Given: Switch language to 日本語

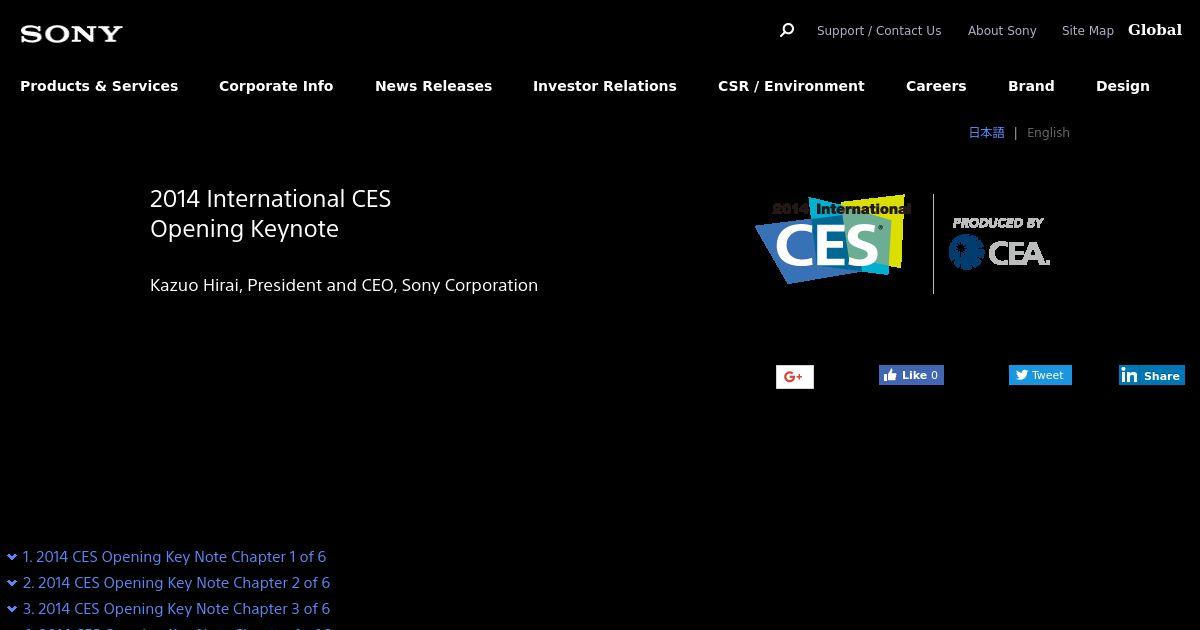Looking at the screenshot, I should 986,132.
